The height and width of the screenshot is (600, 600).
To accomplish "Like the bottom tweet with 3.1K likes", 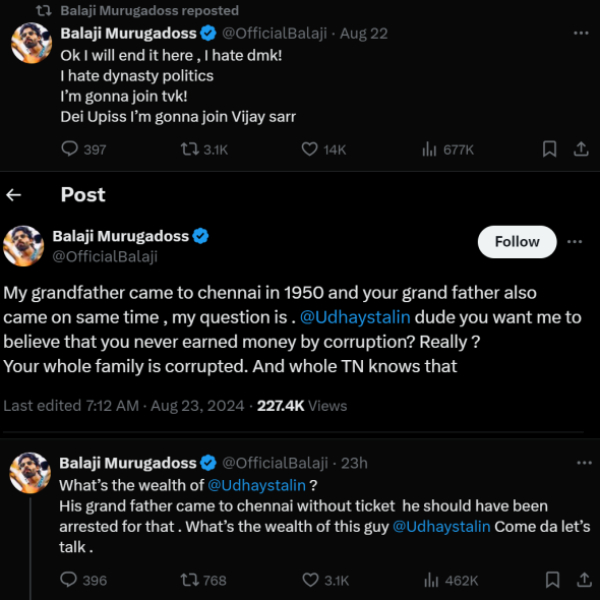I will (310, 579).
